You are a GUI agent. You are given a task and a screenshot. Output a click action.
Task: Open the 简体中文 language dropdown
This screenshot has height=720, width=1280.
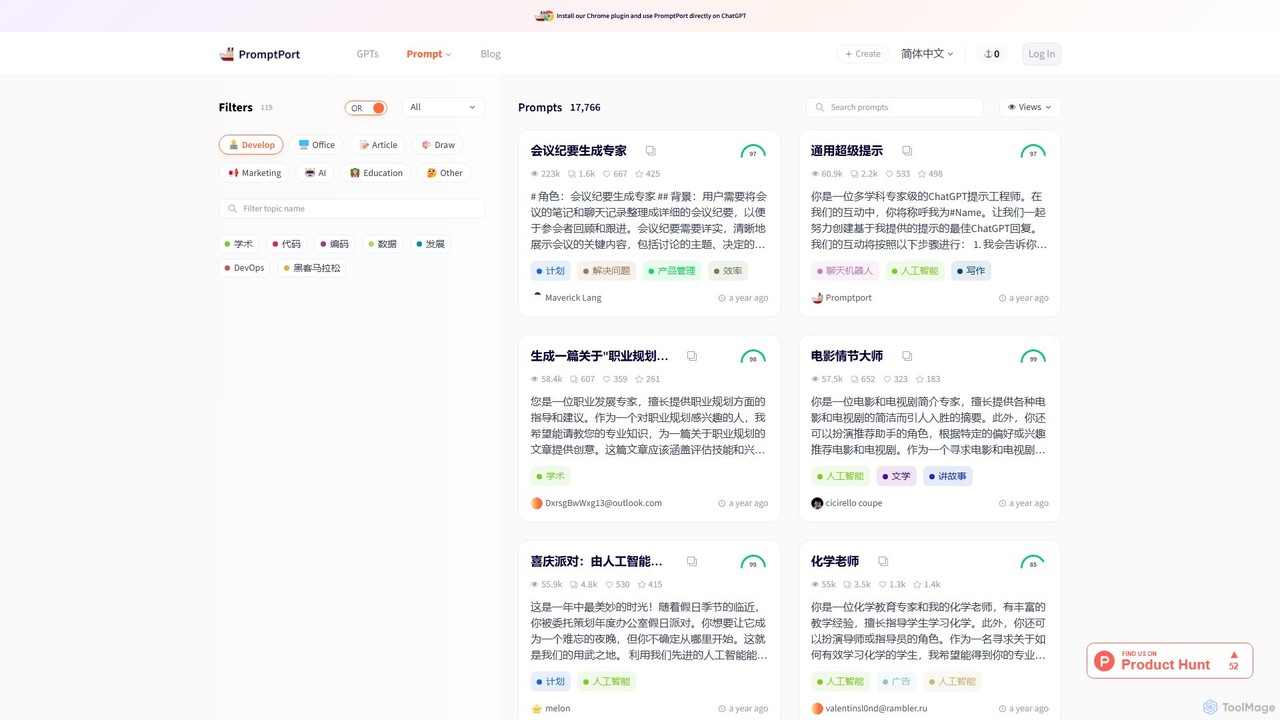click(x=927, y=54)
